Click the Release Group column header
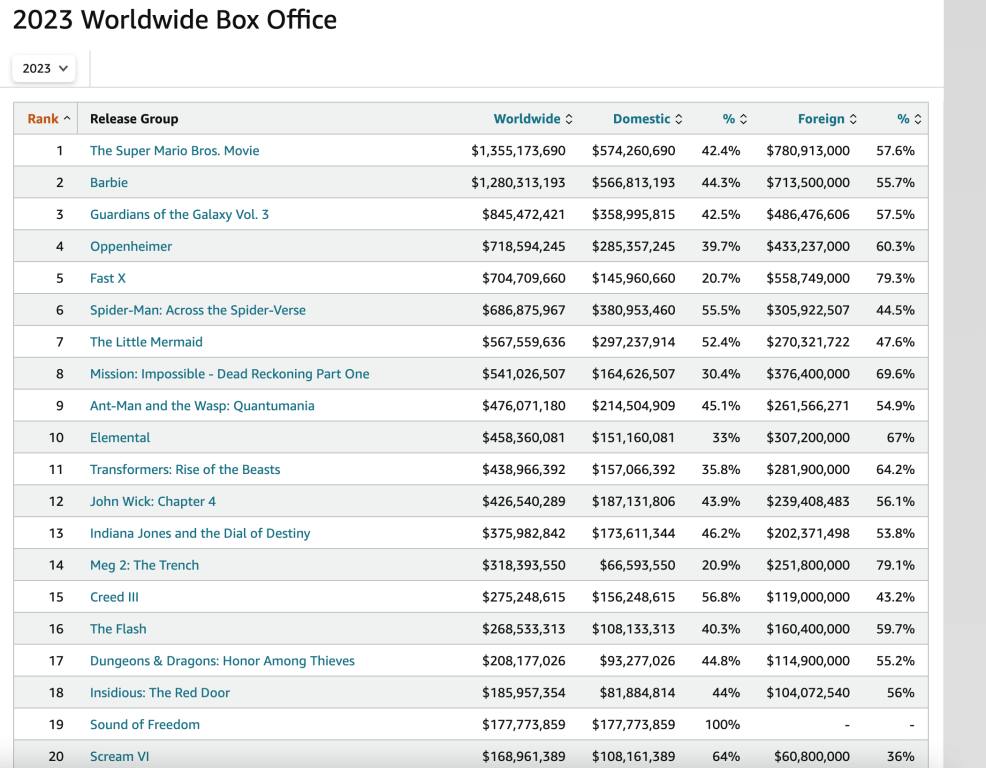The width and height of the screenshot is (986, 768). click(134, 119)
